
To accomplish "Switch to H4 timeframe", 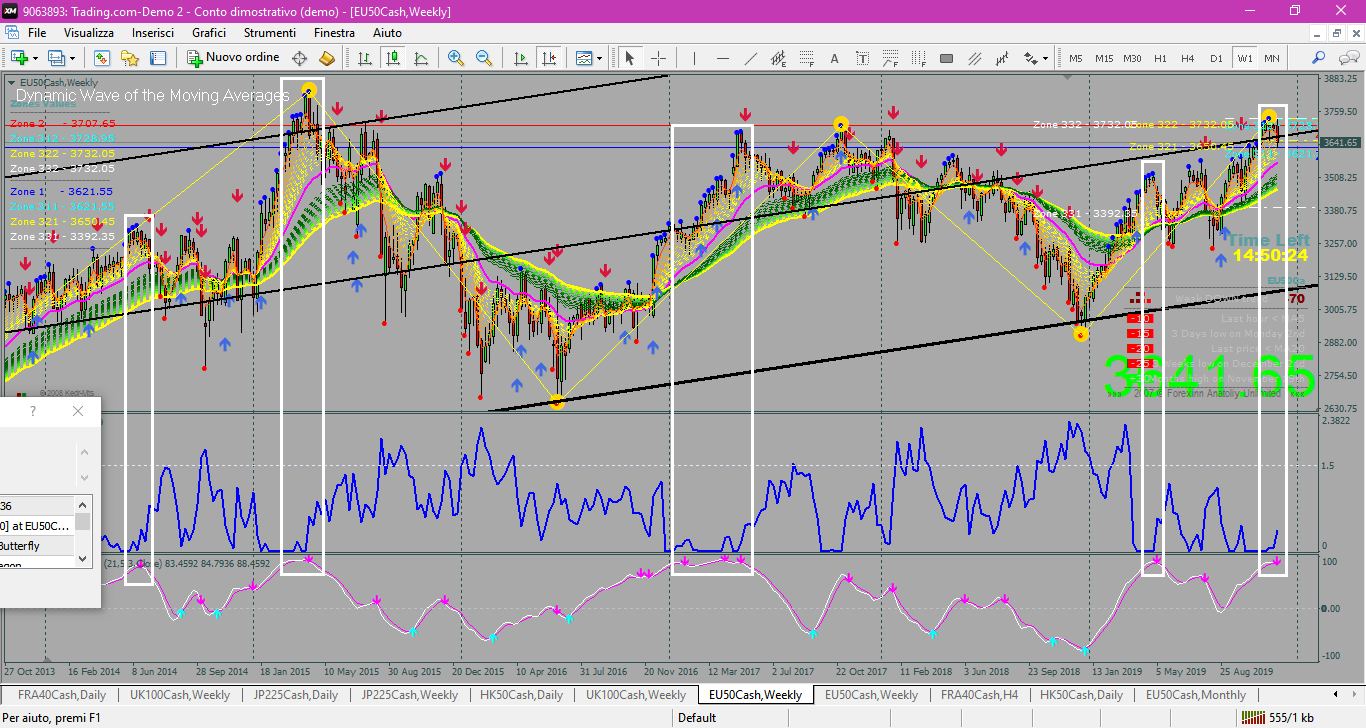I will pos(1188,58).
